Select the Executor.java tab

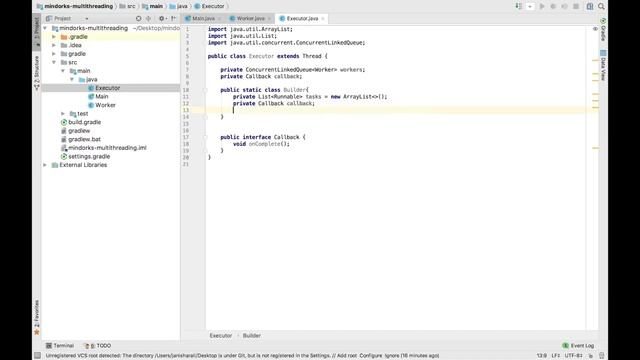point(302,18)
